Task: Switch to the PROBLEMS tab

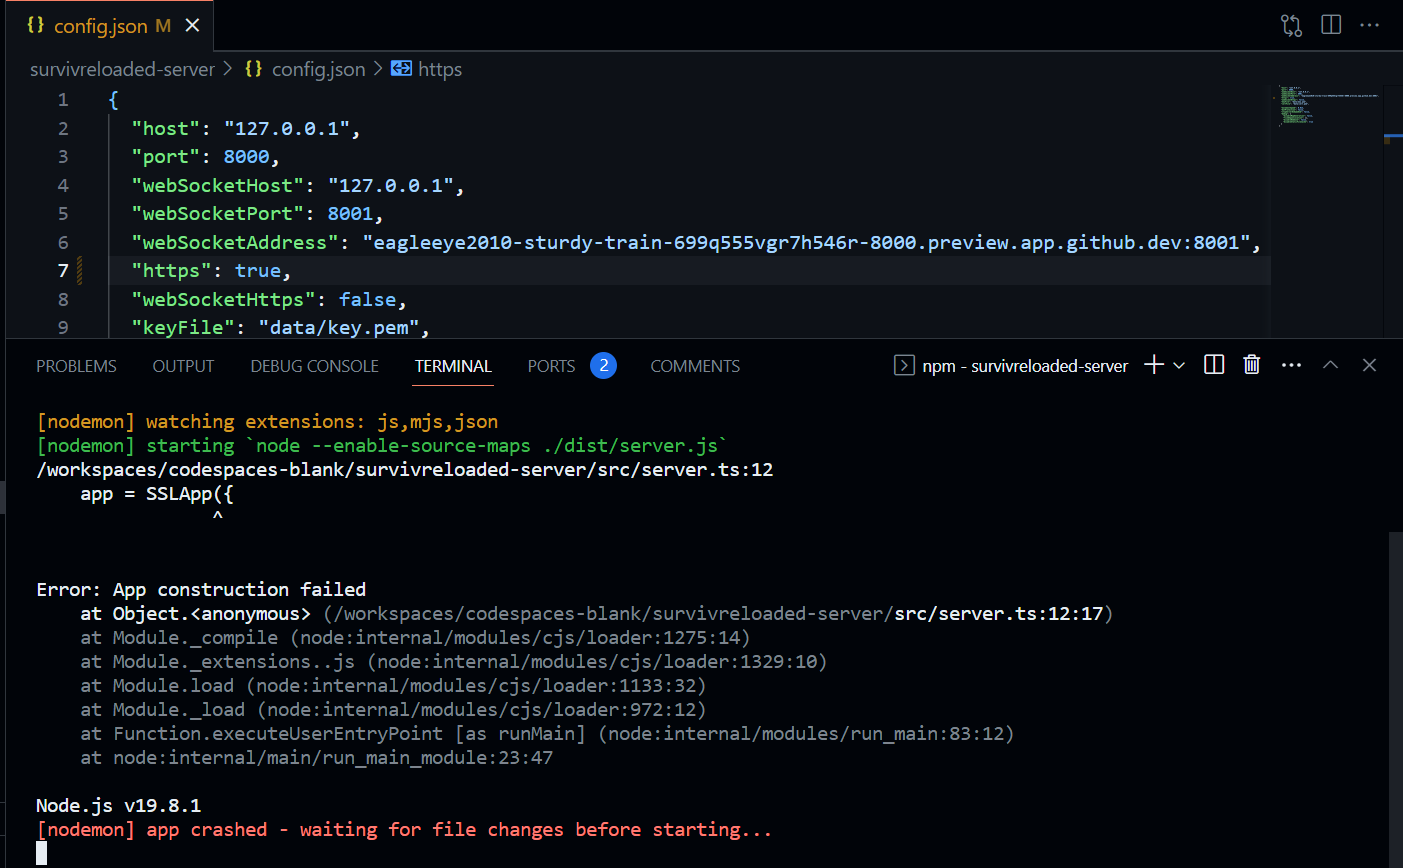Action: [x=76, y=366]
